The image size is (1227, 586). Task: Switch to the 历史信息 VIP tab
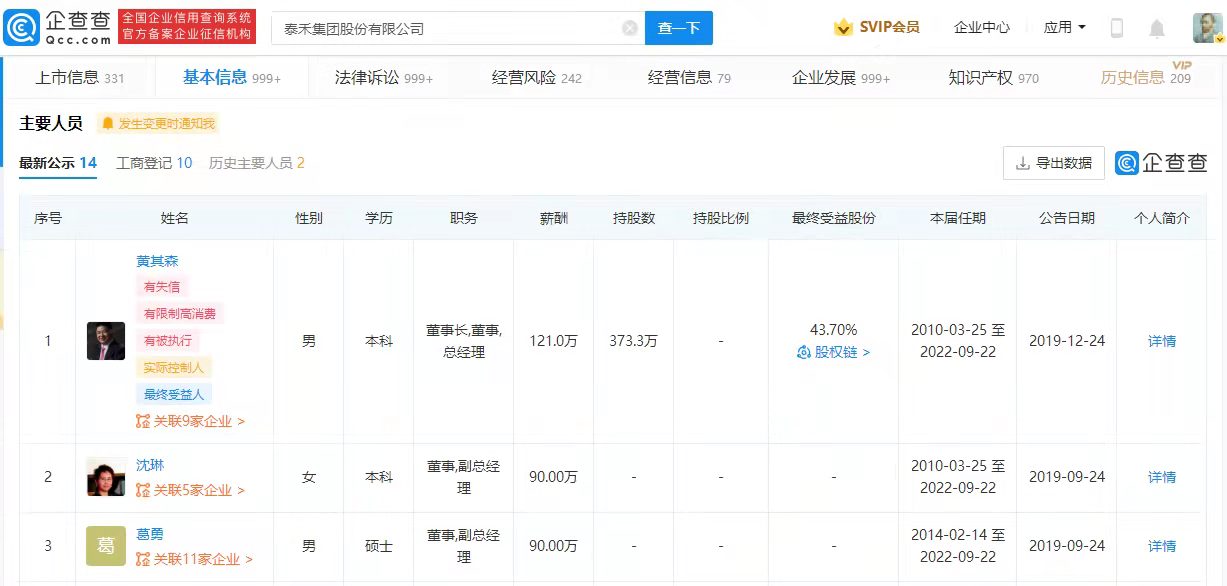(1146, 77)
